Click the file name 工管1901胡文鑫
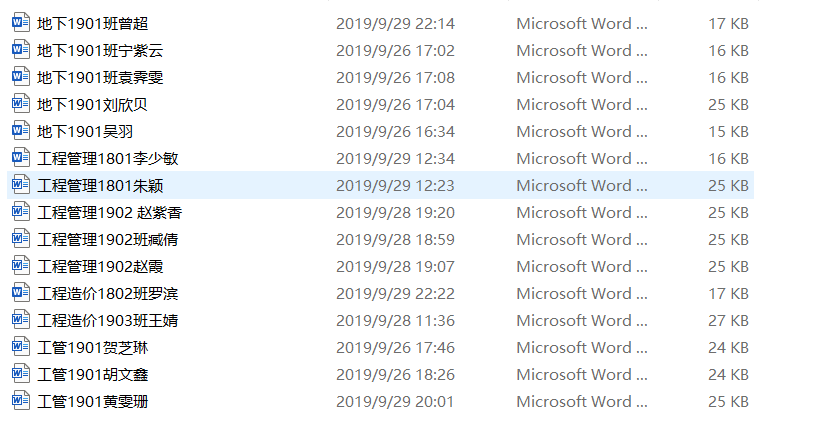The image size is (824, 423). point(93,374)
